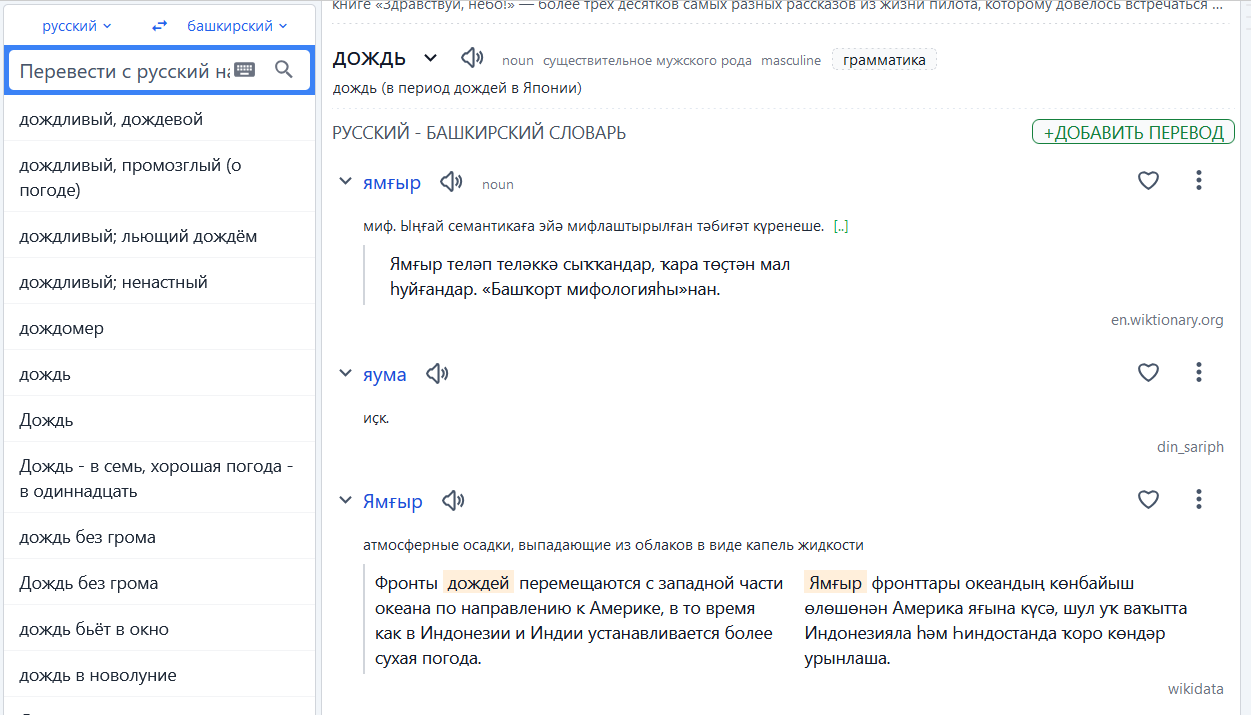This screenshot has height=715, width=1251.
Task: Play audio for capitalized Ямғыр translation
Action: tap(453, 501)
